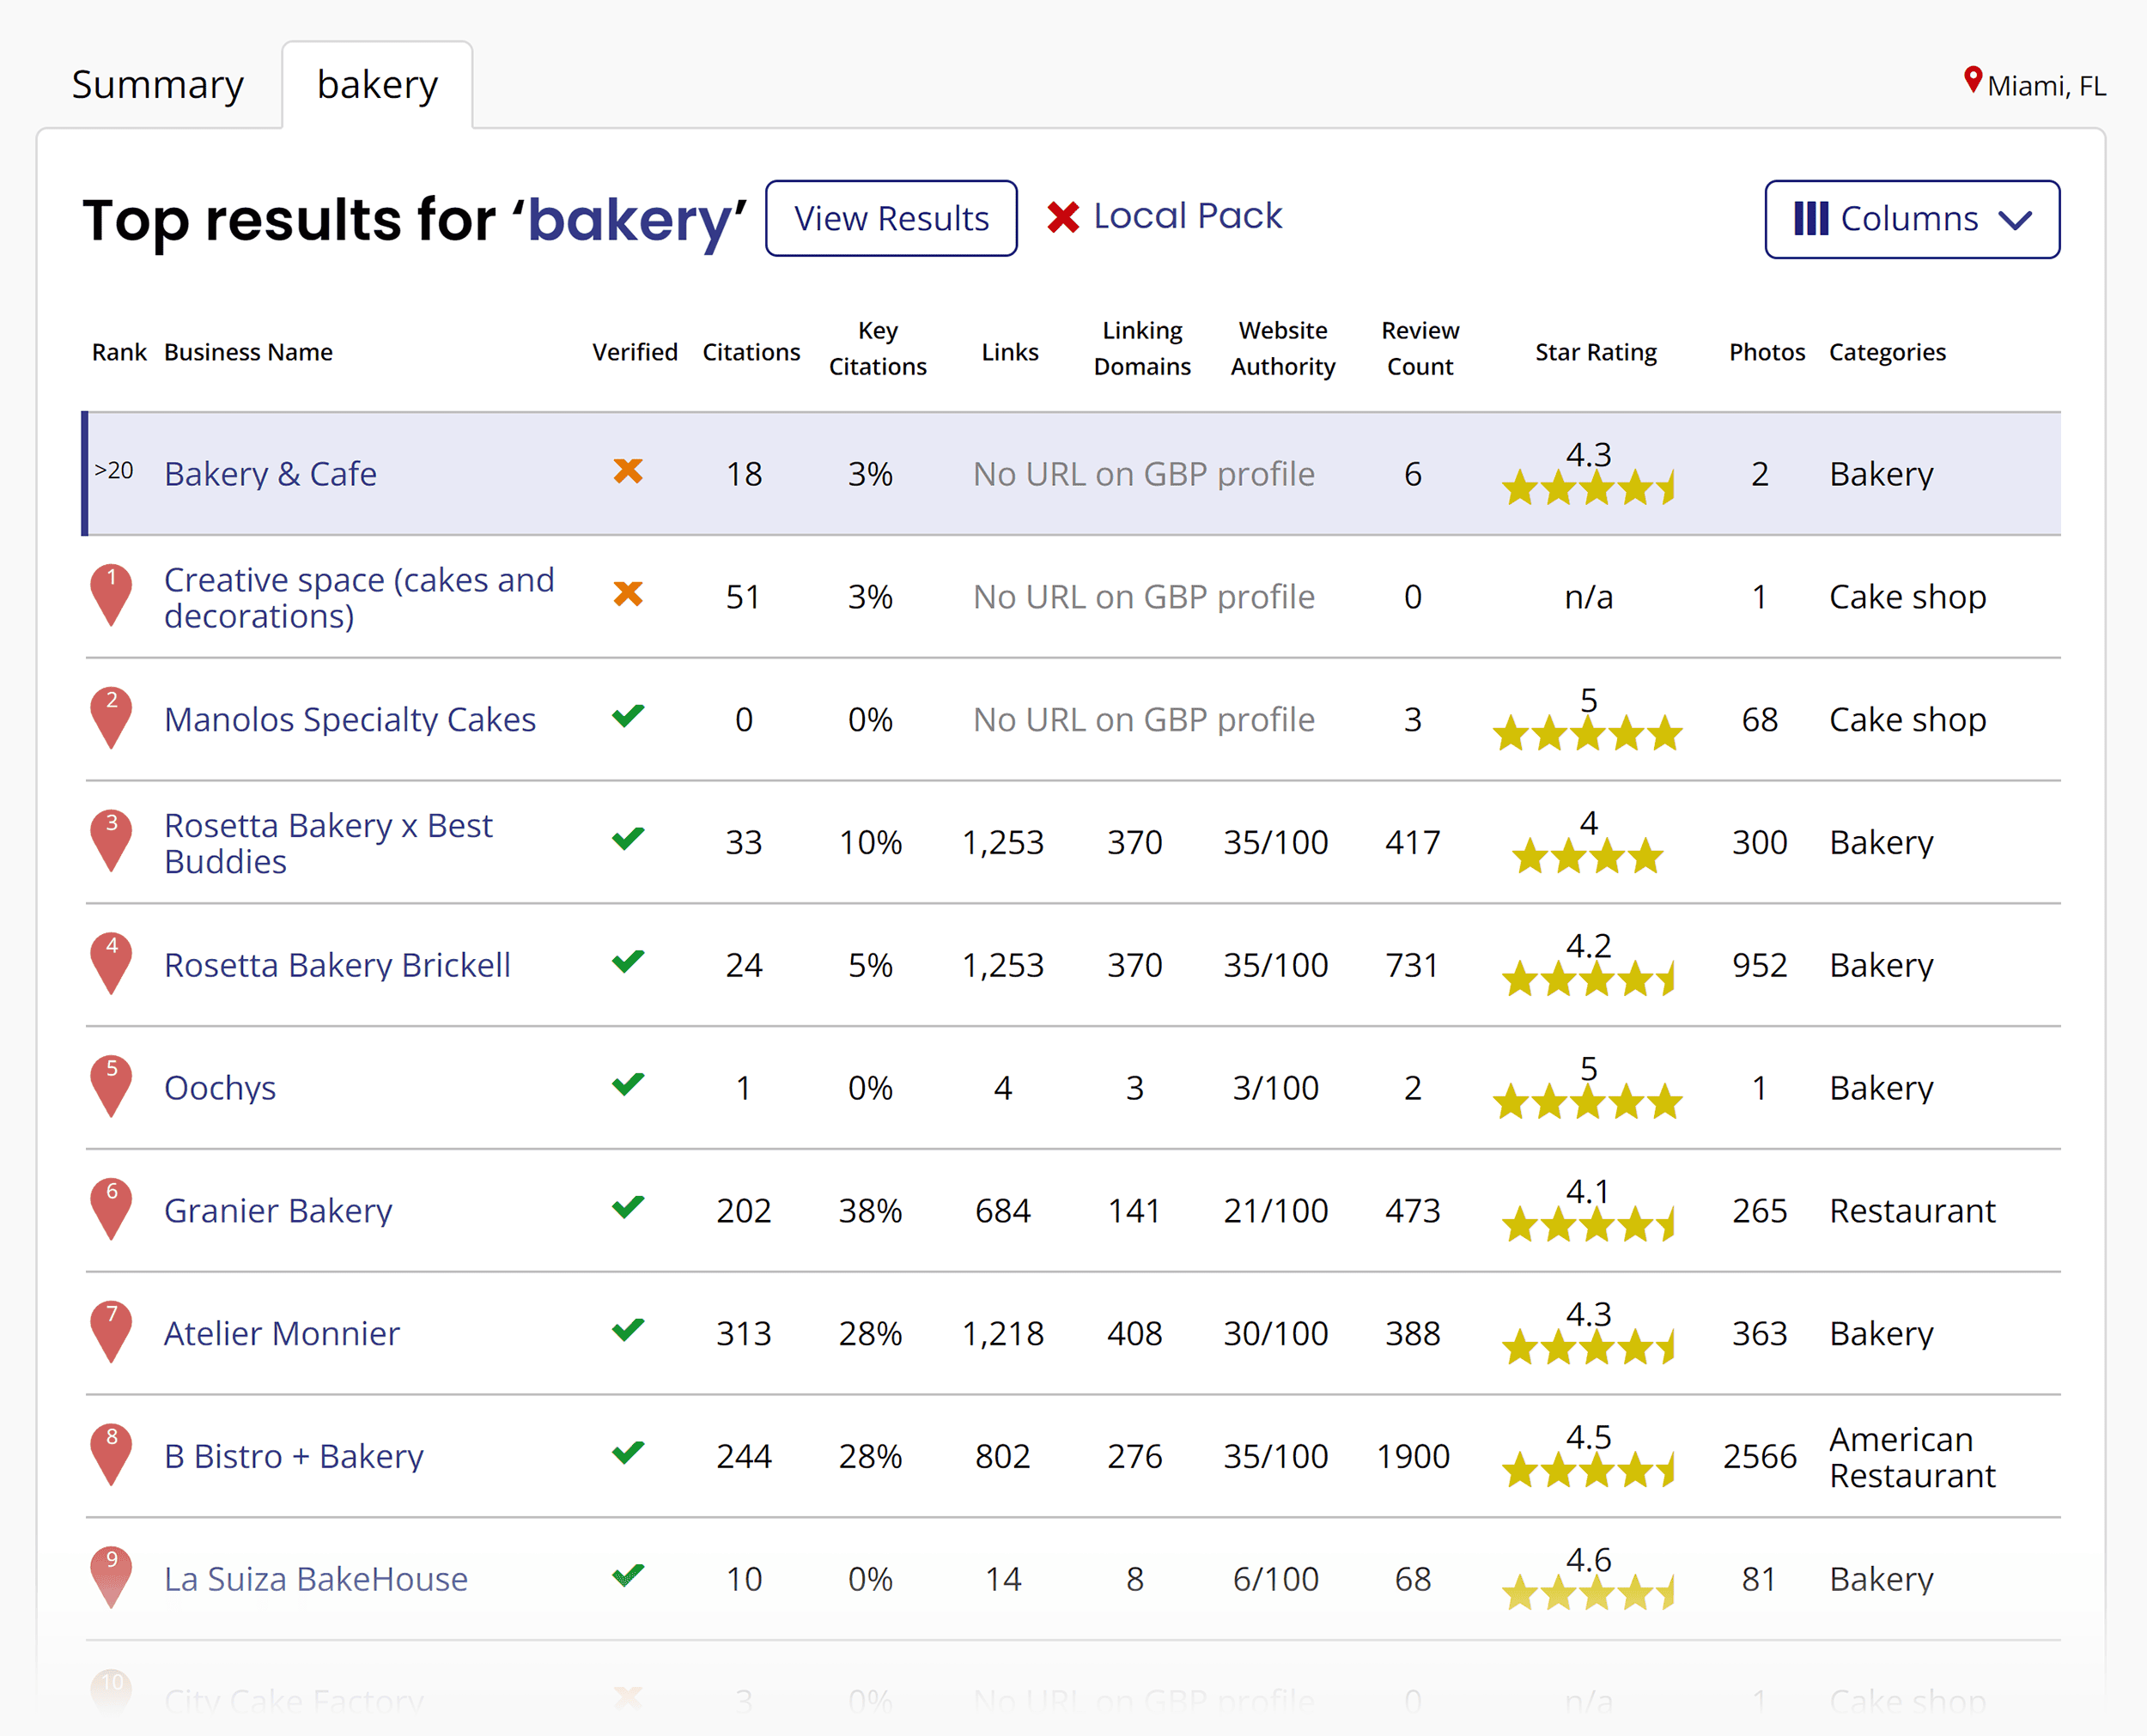This screenshot has height=1736, width=2147.
Task: Click the orange unverified icon for Bakery & Cafe
Action: (x=628, y=473)
